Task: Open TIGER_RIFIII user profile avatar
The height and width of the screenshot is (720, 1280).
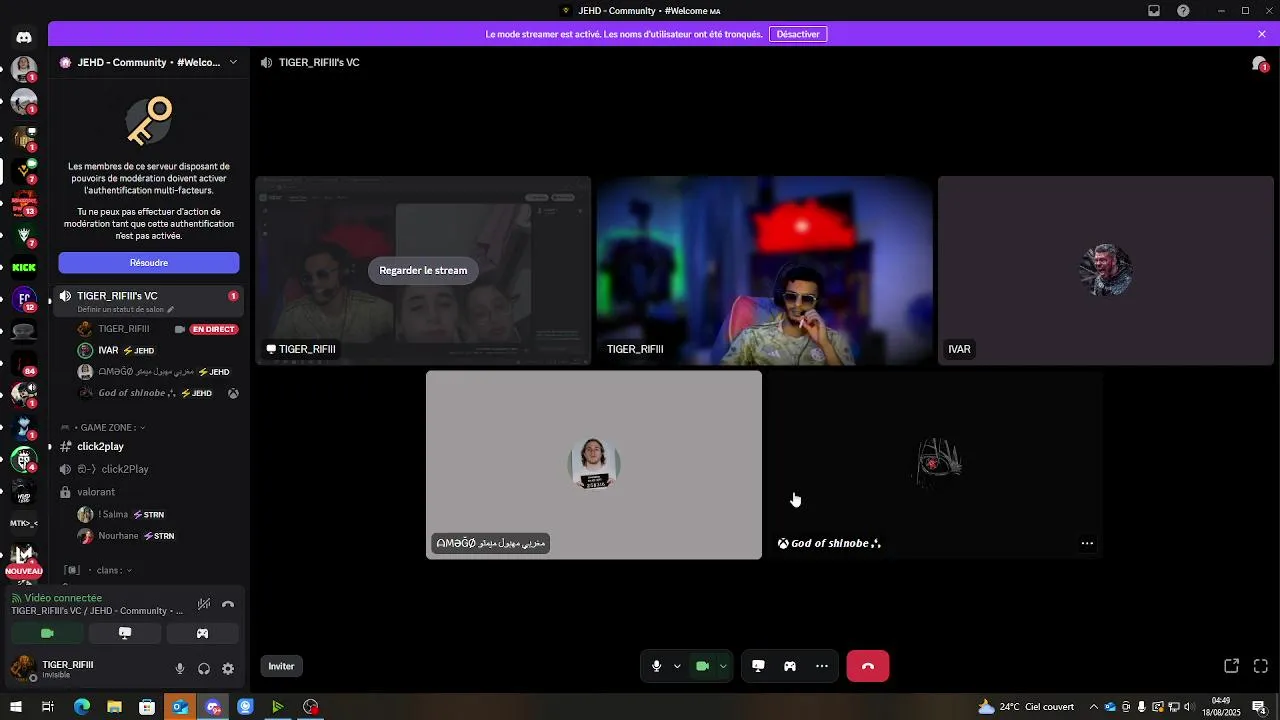Action: [23, 668]
